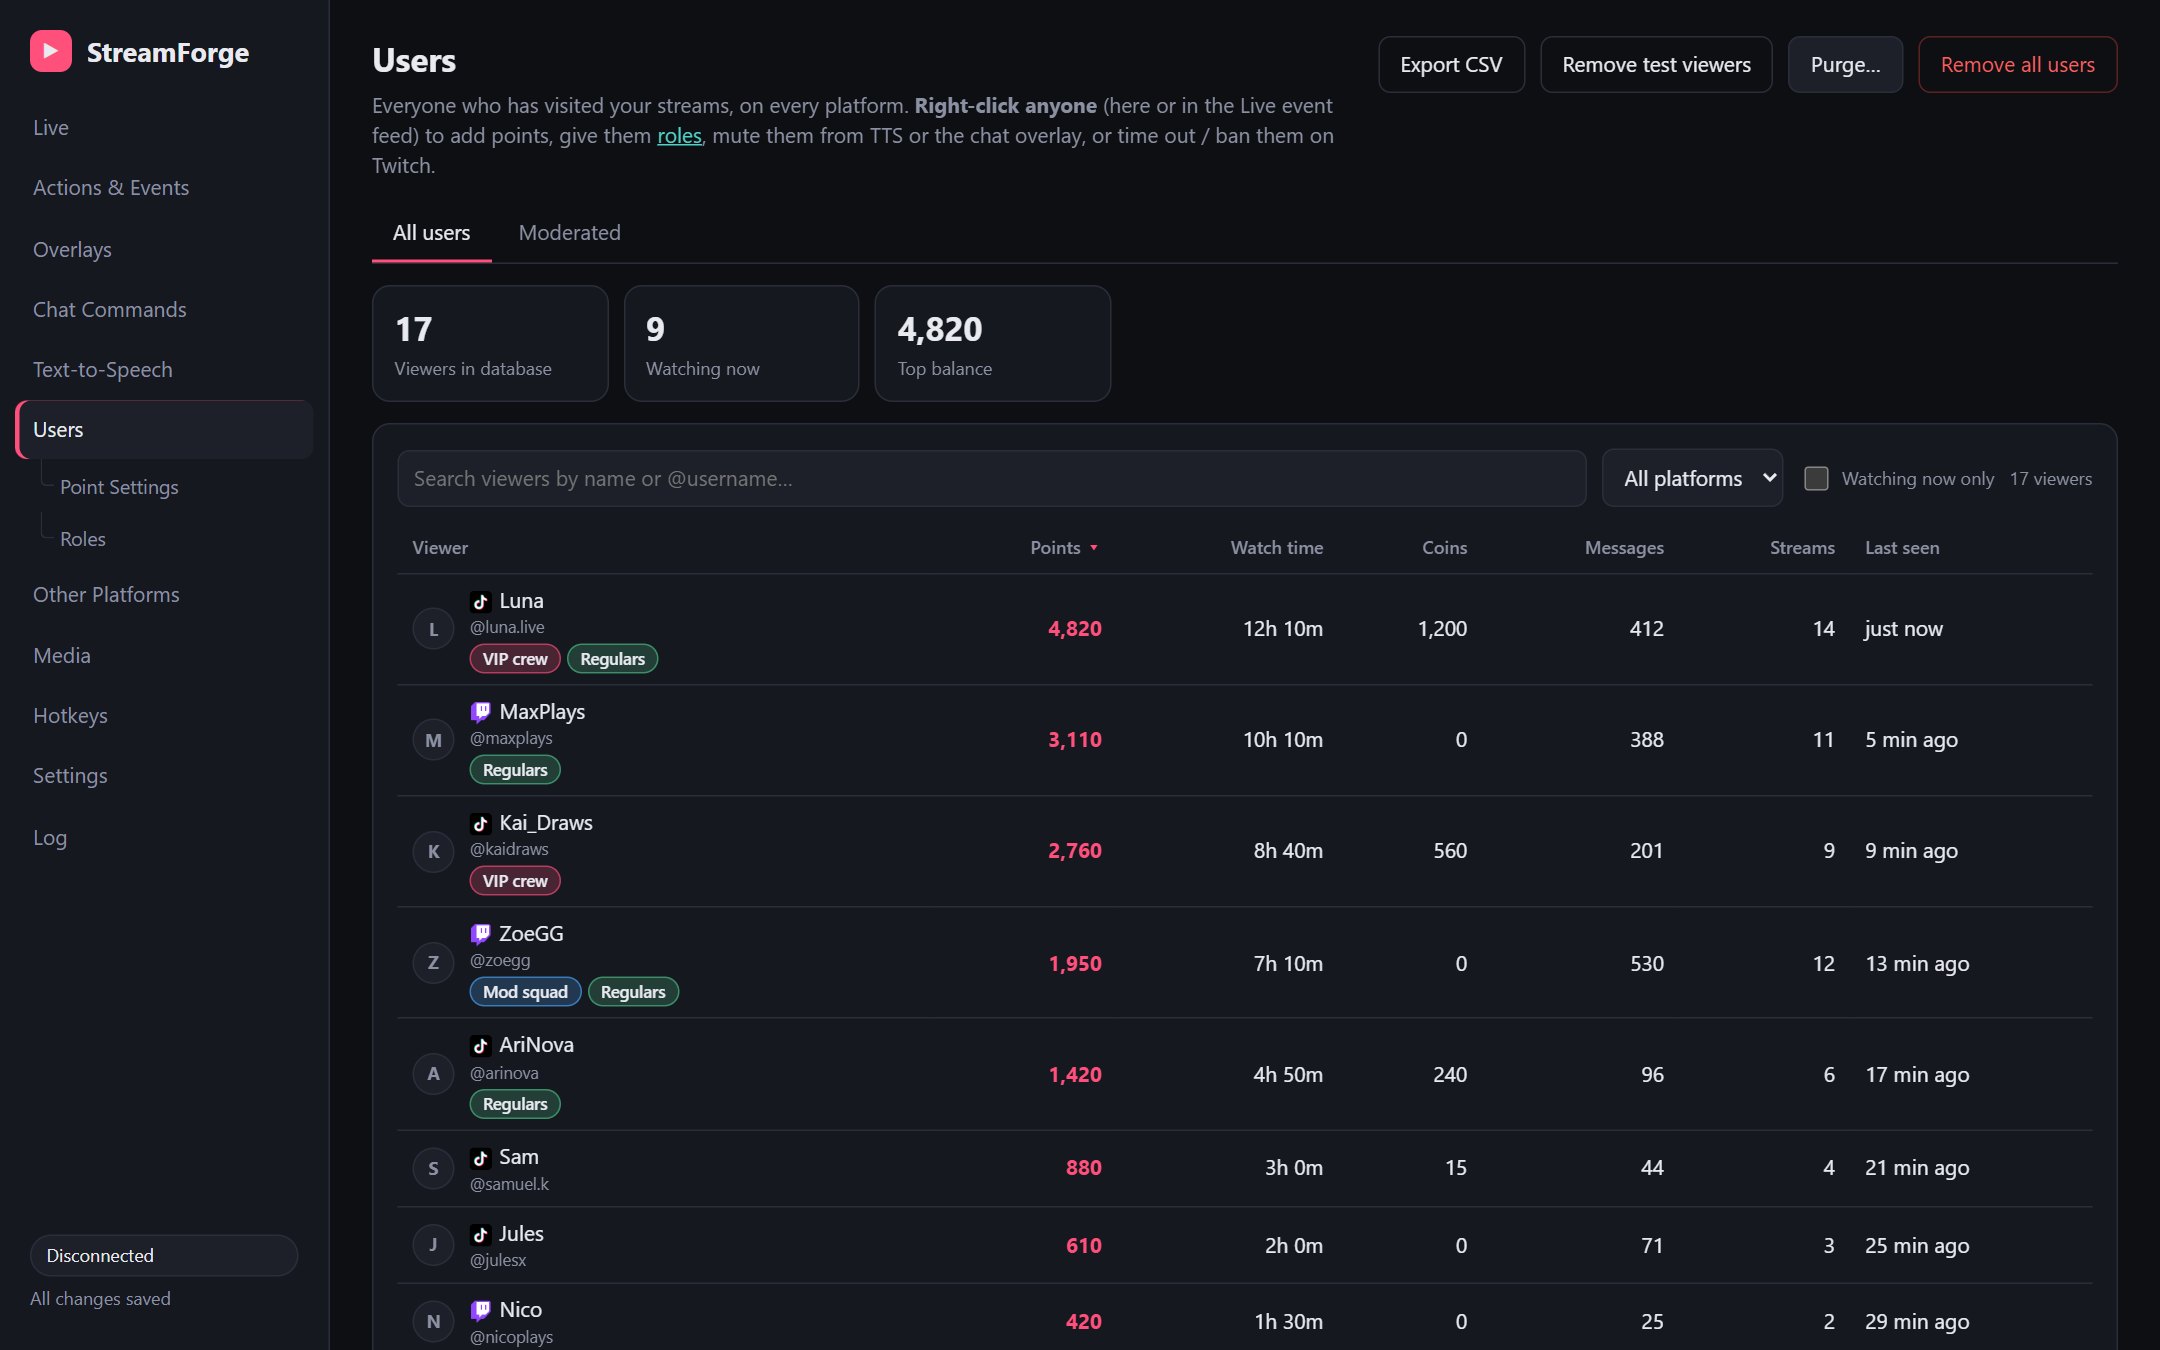Click the TikTok icon beside Kai_Draws
The image size is (2160, 1350).
coord(480,823)
